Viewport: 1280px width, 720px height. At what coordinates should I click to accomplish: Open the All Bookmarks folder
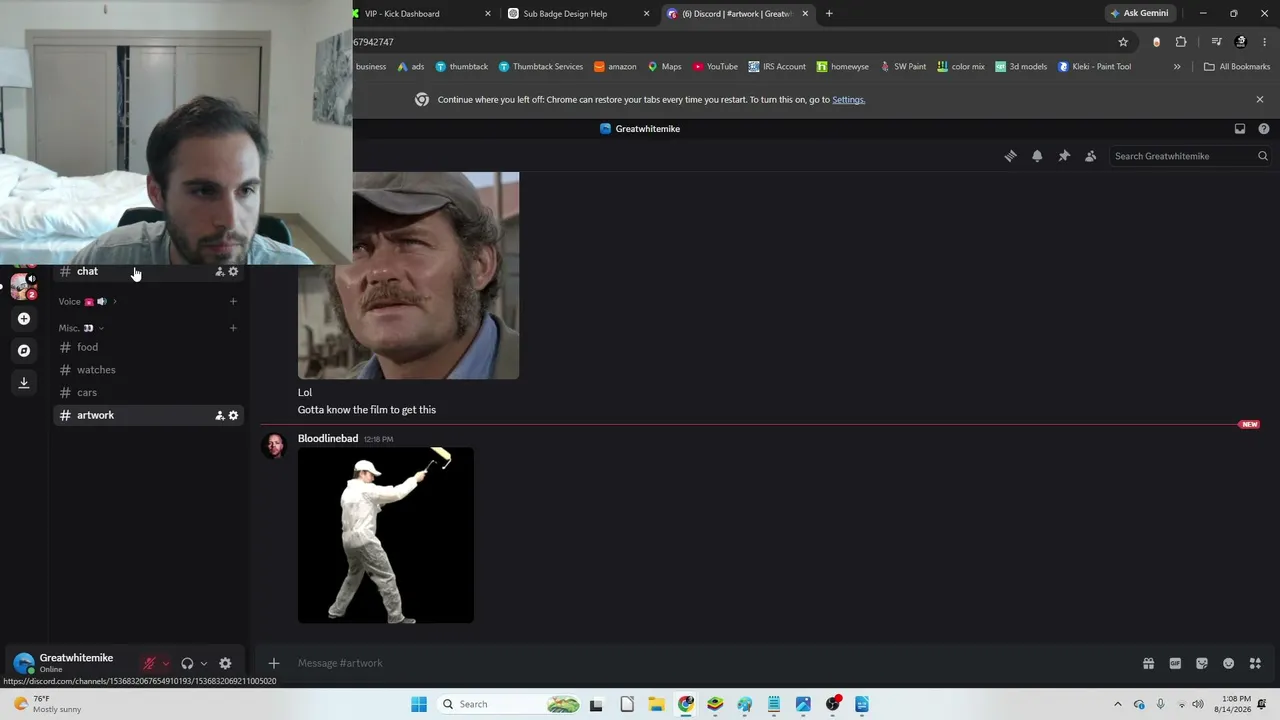(x=1237, y=67)
